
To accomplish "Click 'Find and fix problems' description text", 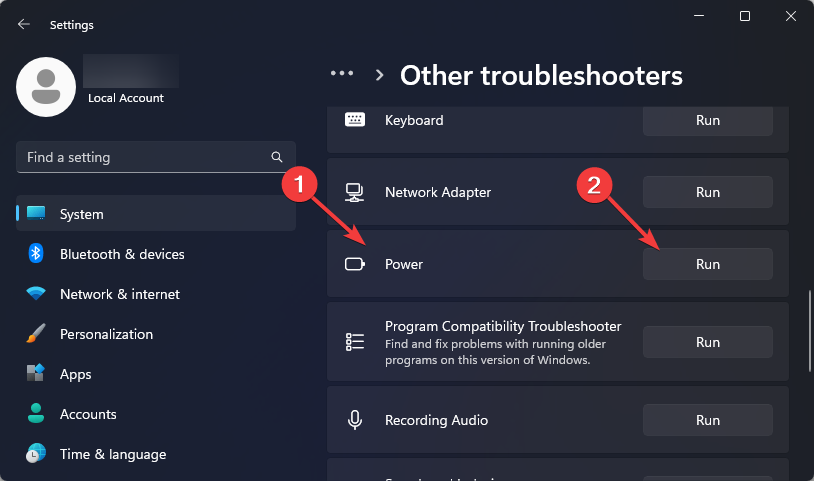I will pos(495,352).
